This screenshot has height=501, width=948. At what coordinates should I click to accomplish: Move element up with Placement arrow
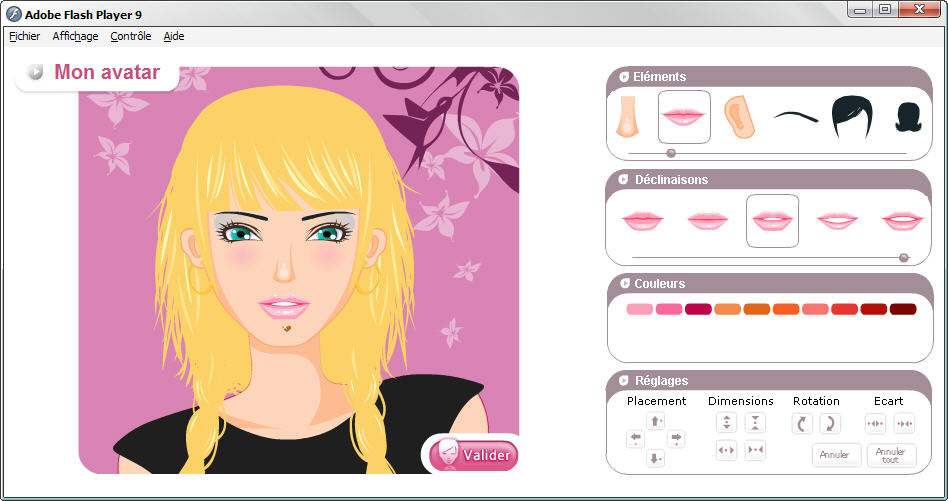tap(655, 421)
